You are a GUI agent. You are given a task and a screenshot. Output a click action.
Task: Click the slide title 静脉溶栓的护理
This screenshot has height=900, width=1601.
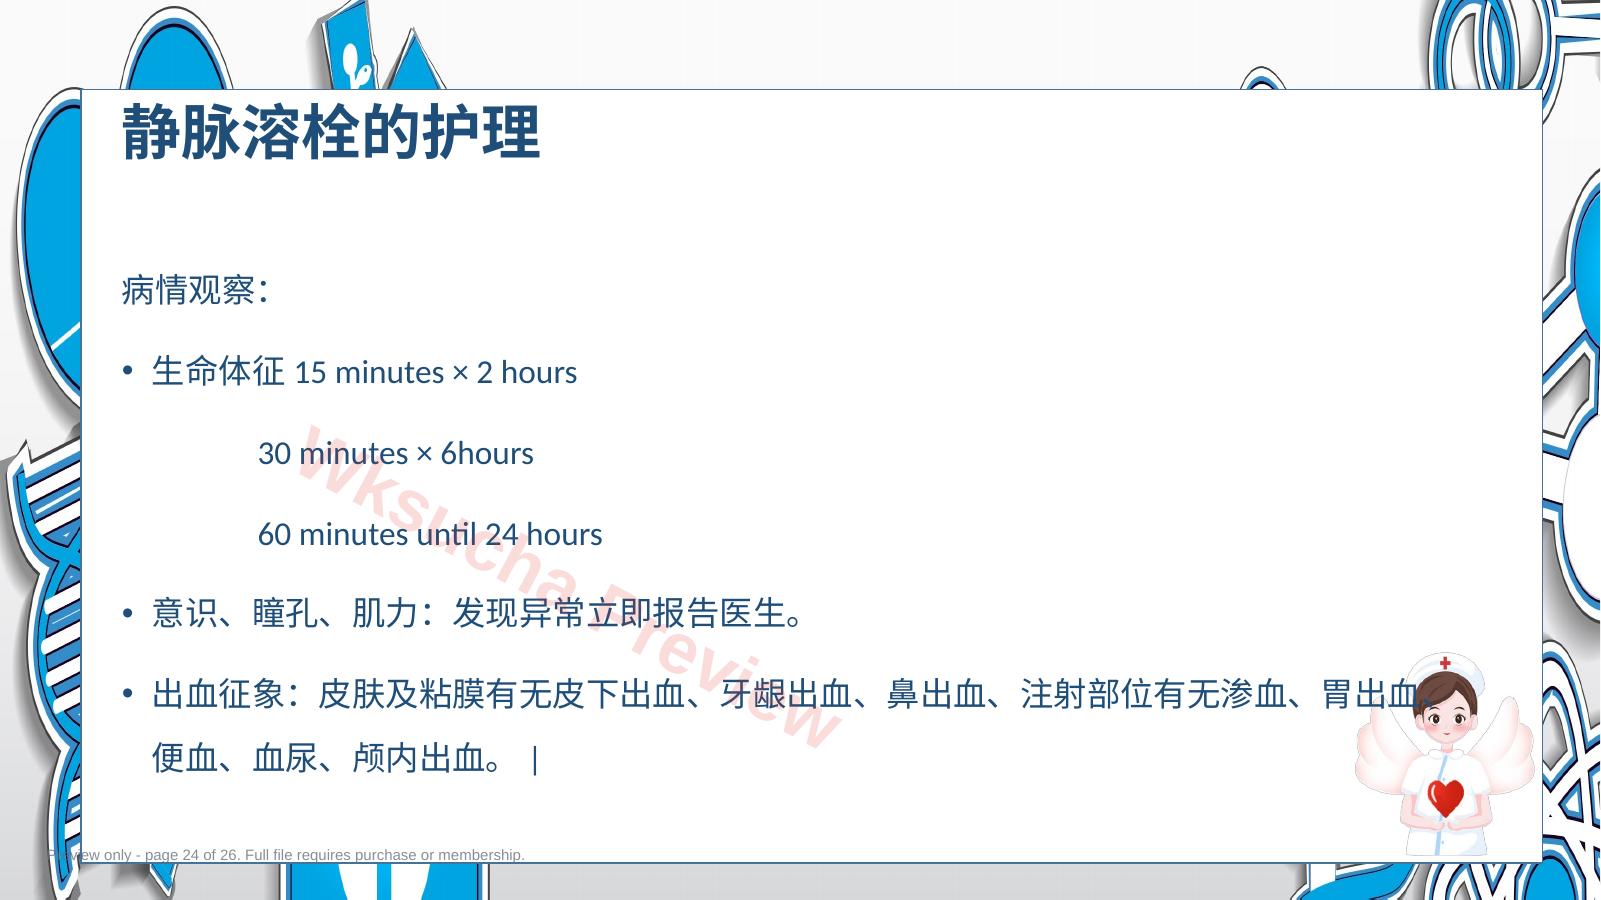(x=331, y=132)
